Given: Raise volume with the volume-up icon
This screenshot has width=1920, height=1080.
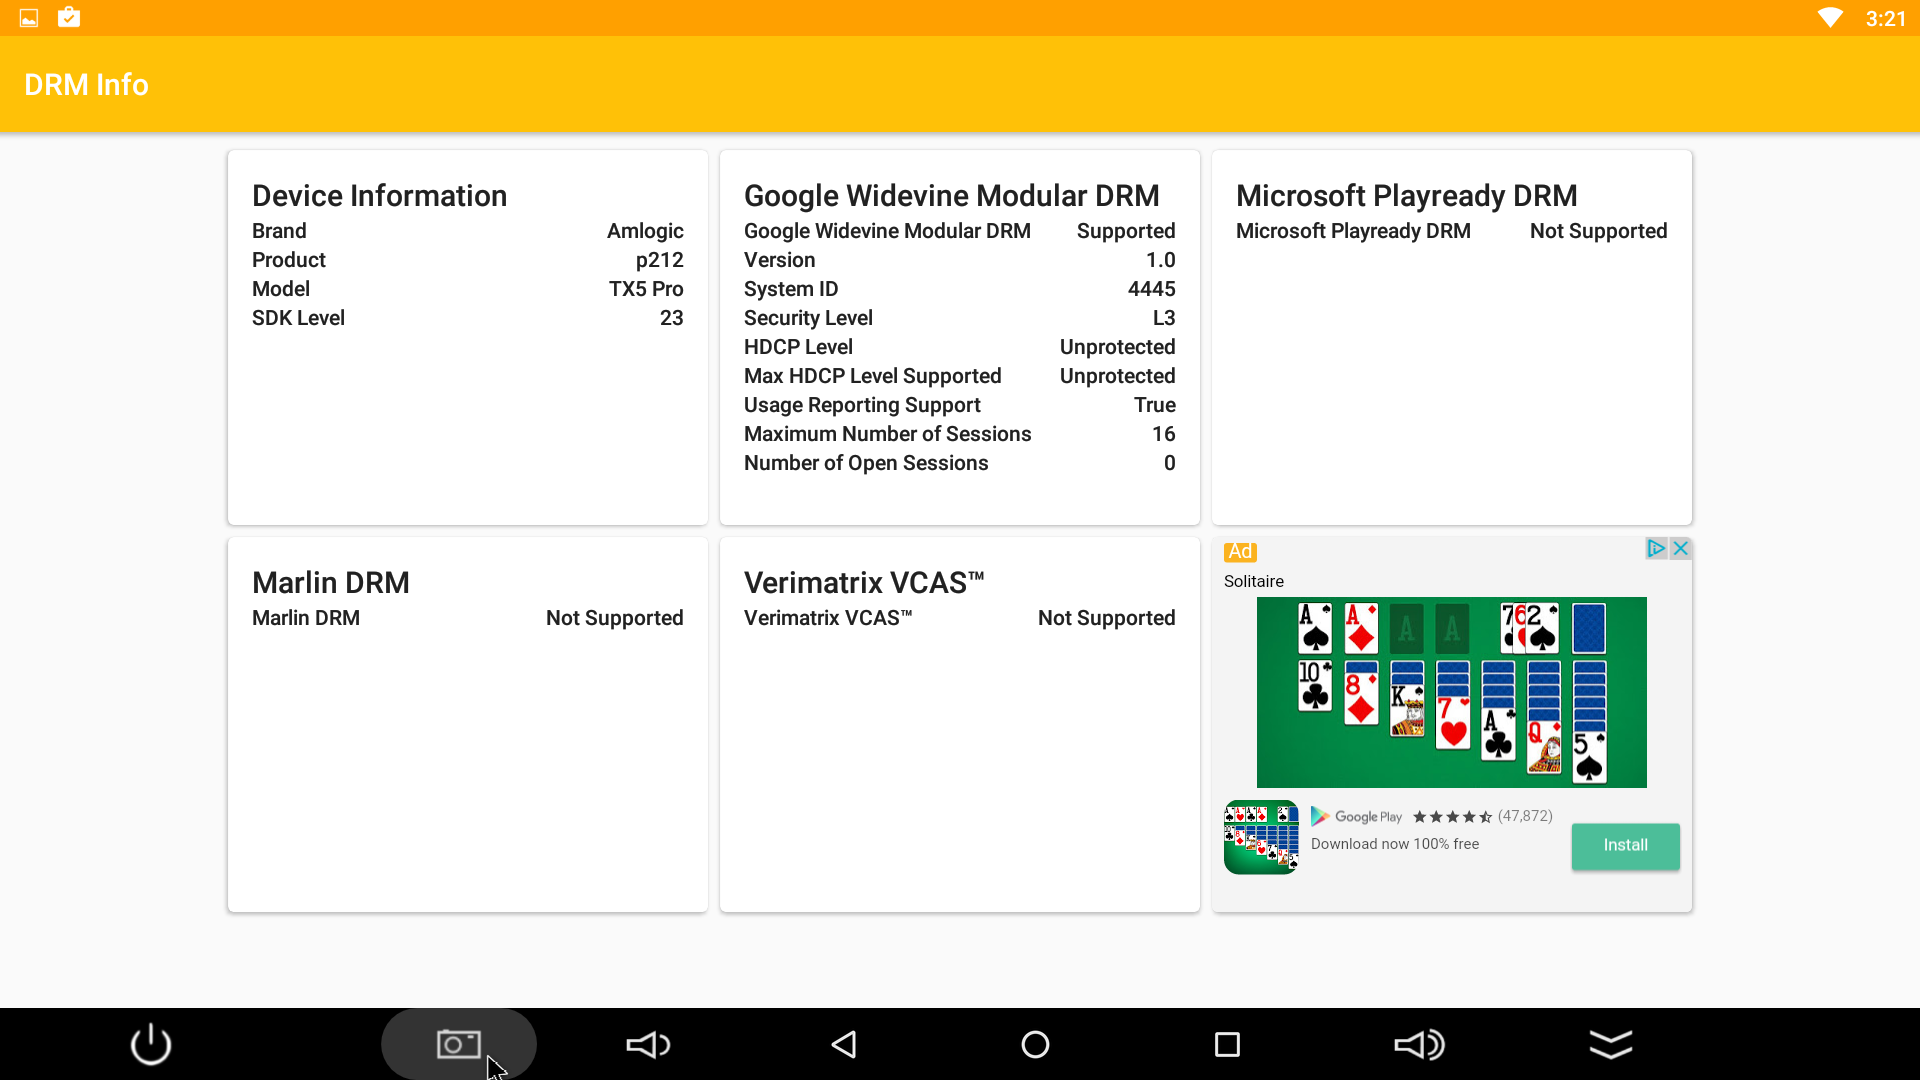Looking at the screenshot, I should coord(1419,1044).
